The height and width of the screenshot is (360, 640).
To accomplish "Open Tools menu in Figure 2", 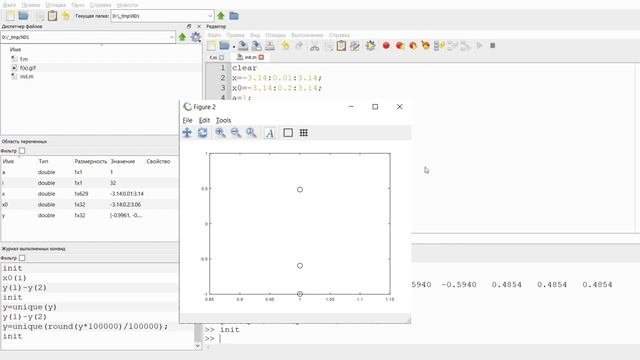I will [x=223, y=120].
